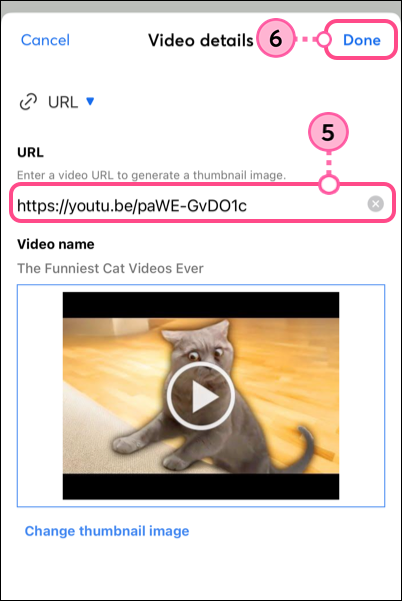Click the pink step 6 badge
Image resolution: width=402 pixels, height=601 pixels.
click(276, 38)
